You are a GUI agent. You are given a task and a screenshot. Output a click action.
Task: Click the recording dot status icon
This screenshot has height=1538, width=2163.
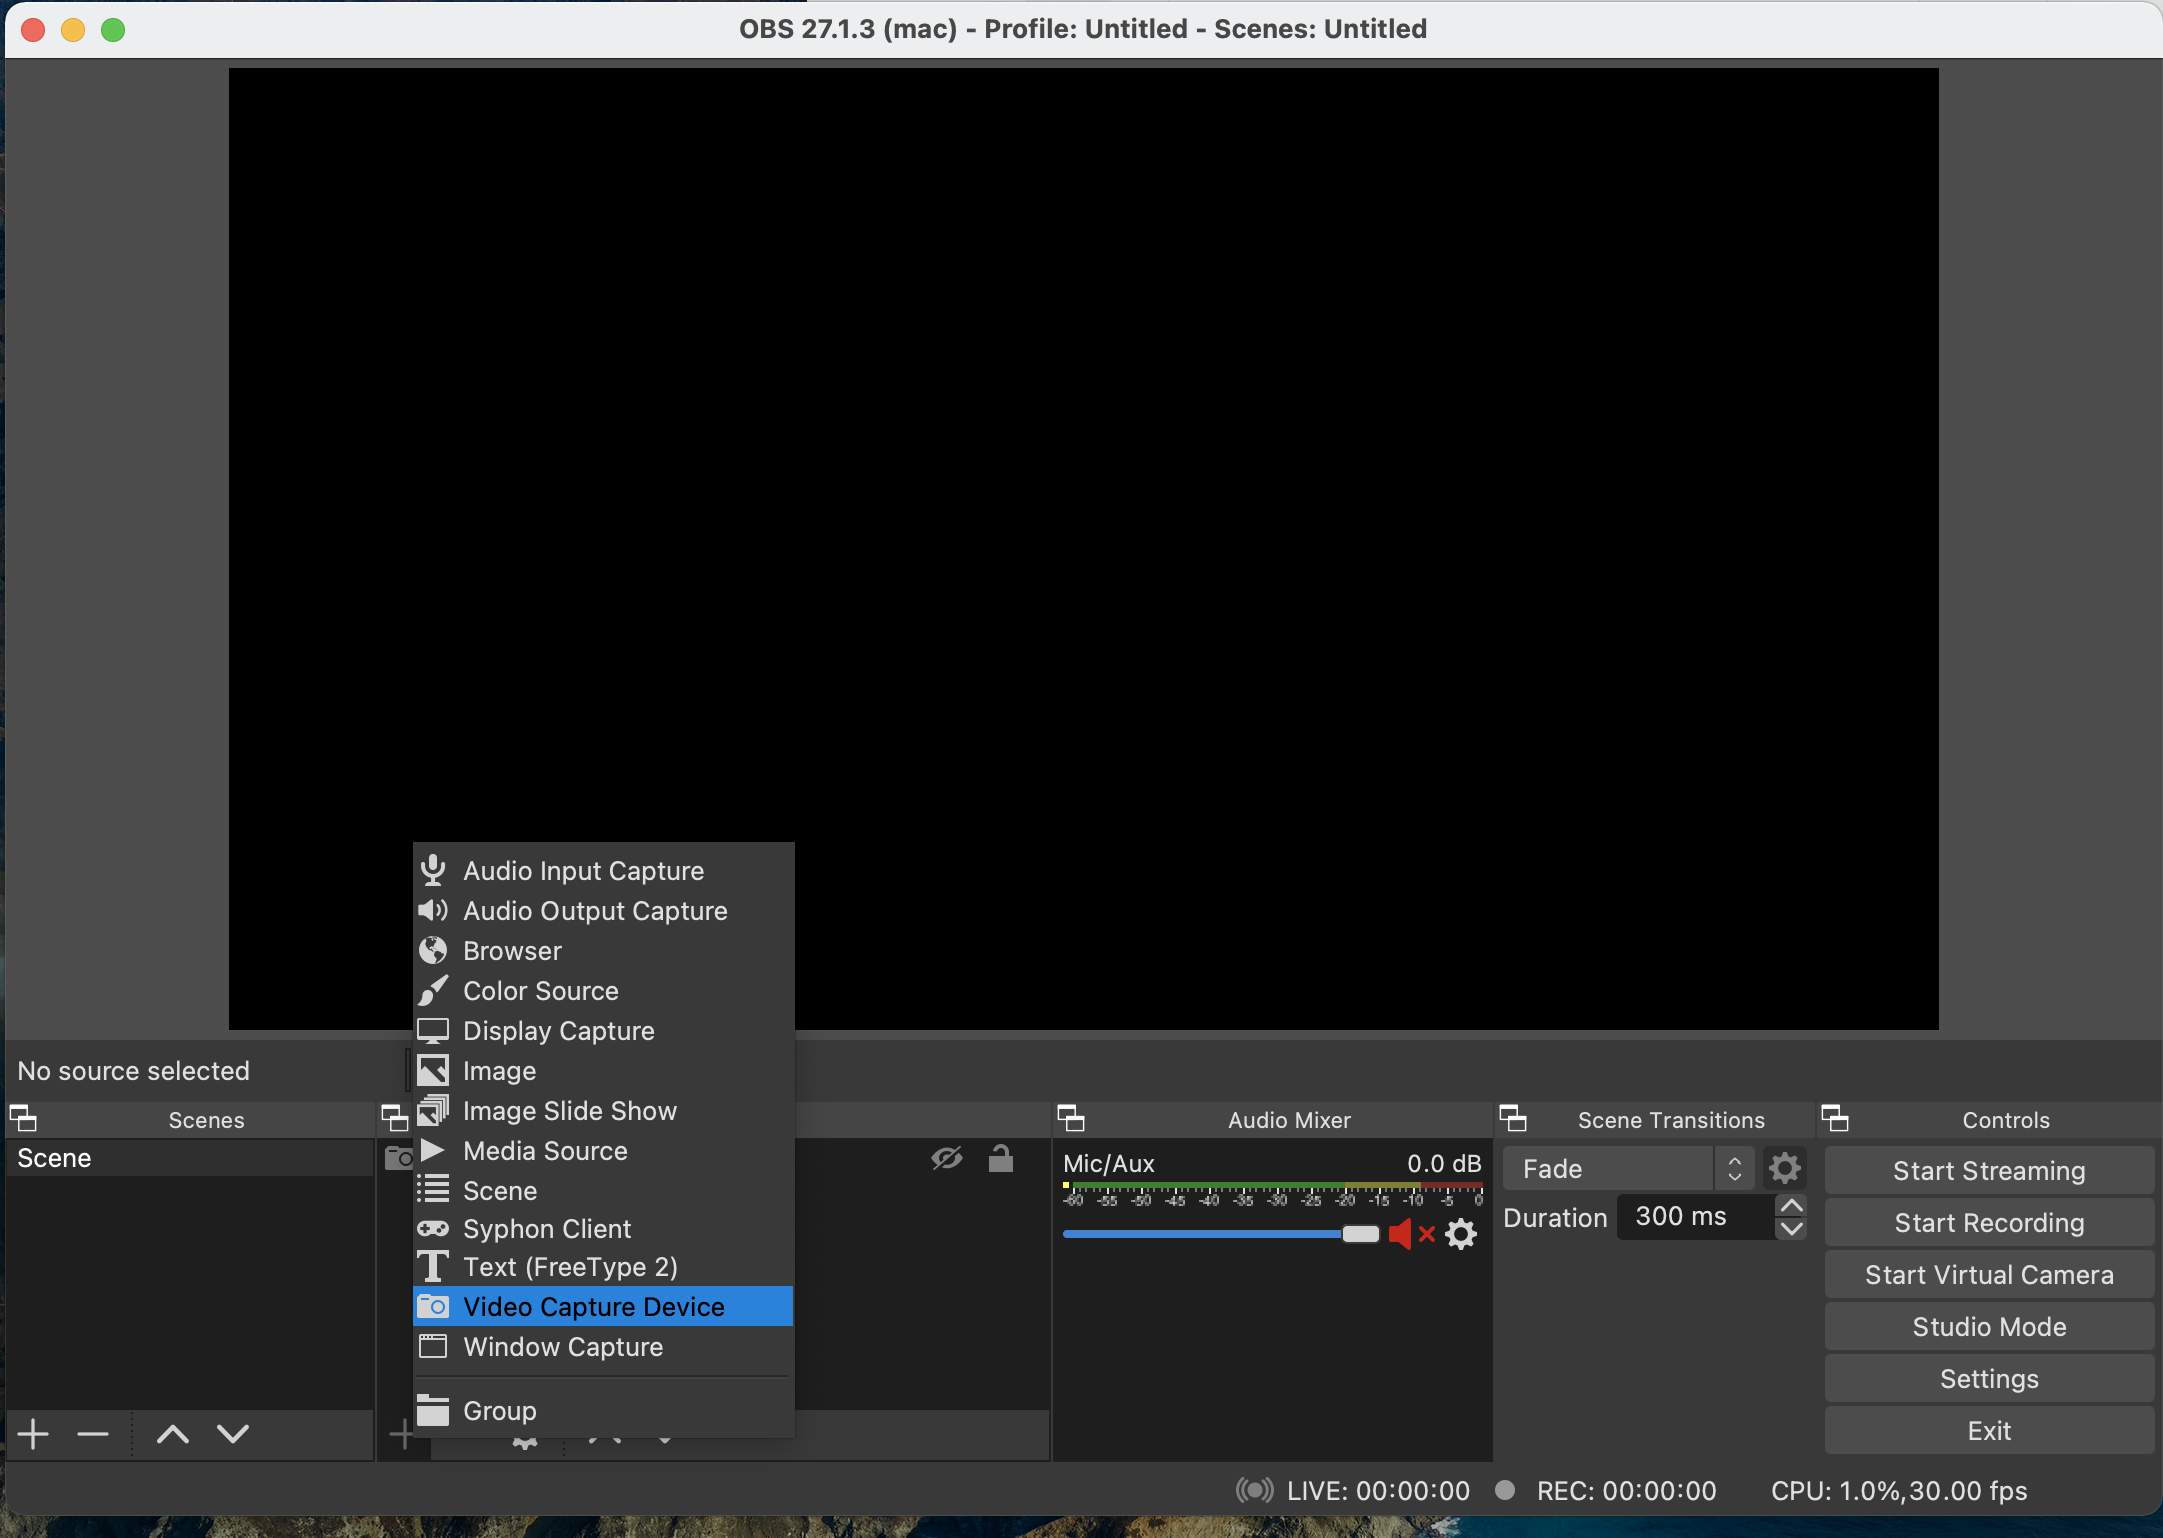(x=1505, y=1490)
